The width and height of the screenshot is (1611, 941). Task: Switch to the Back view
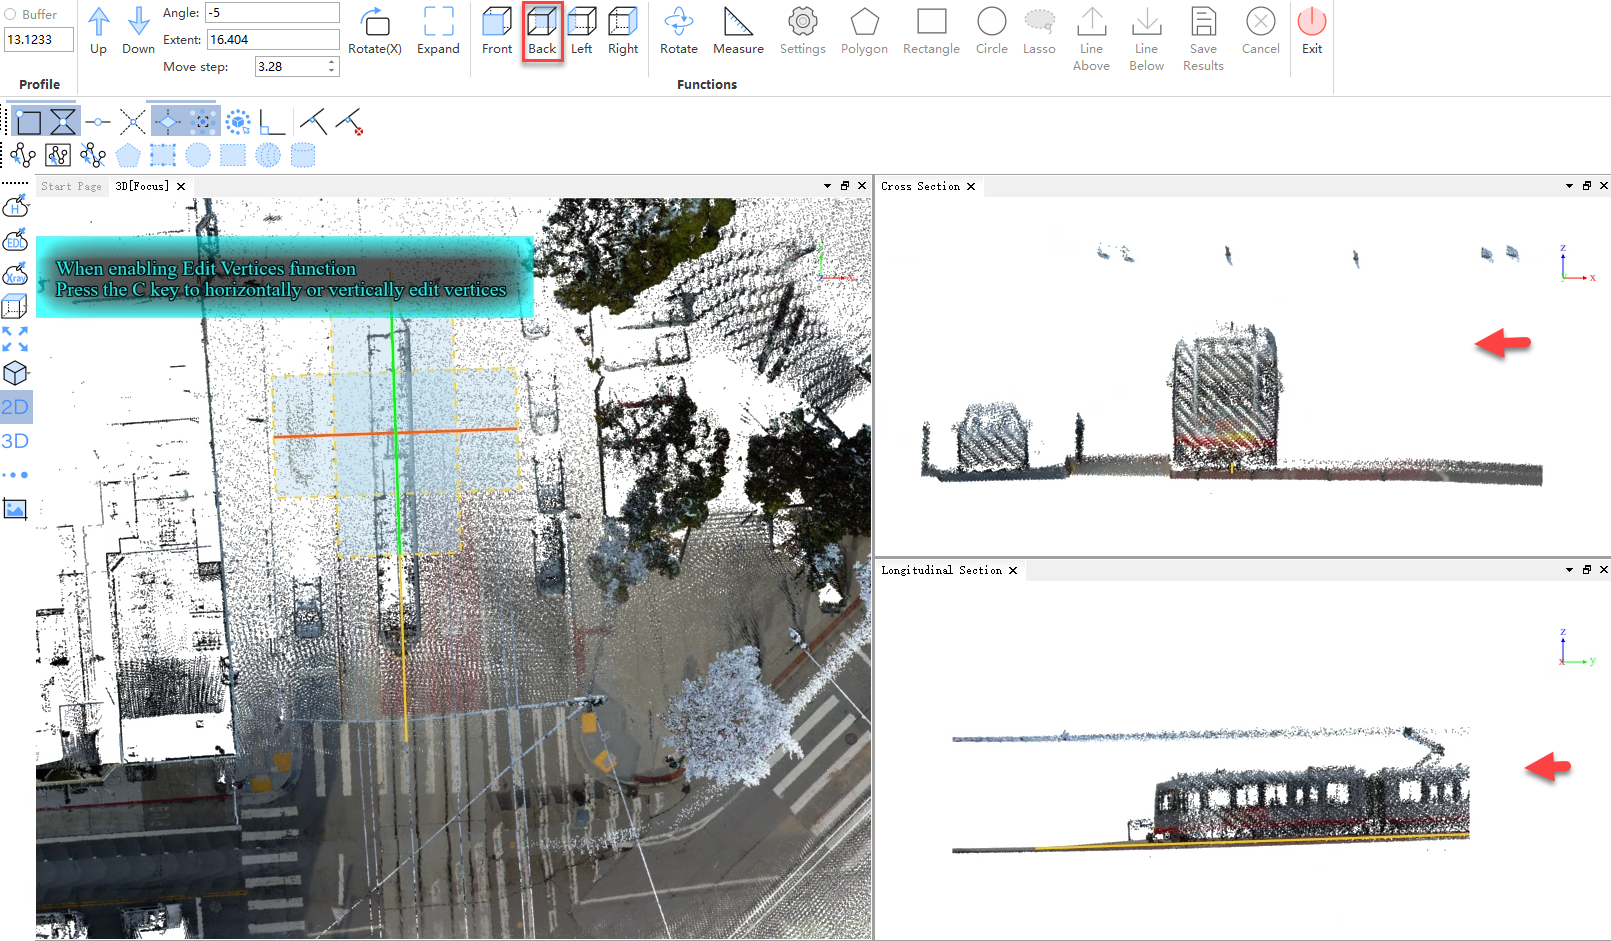542,31
